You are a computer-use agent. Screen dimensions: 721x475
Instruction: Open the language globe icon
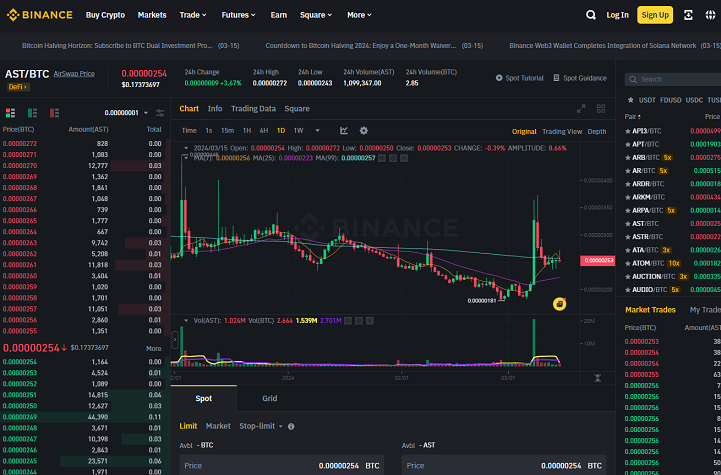tap(710, 15)
